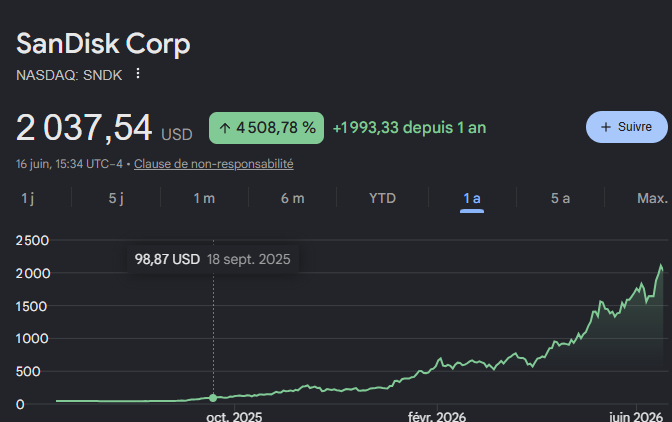
Task: Choose the YTD range tab
Action: coord(382,198)
